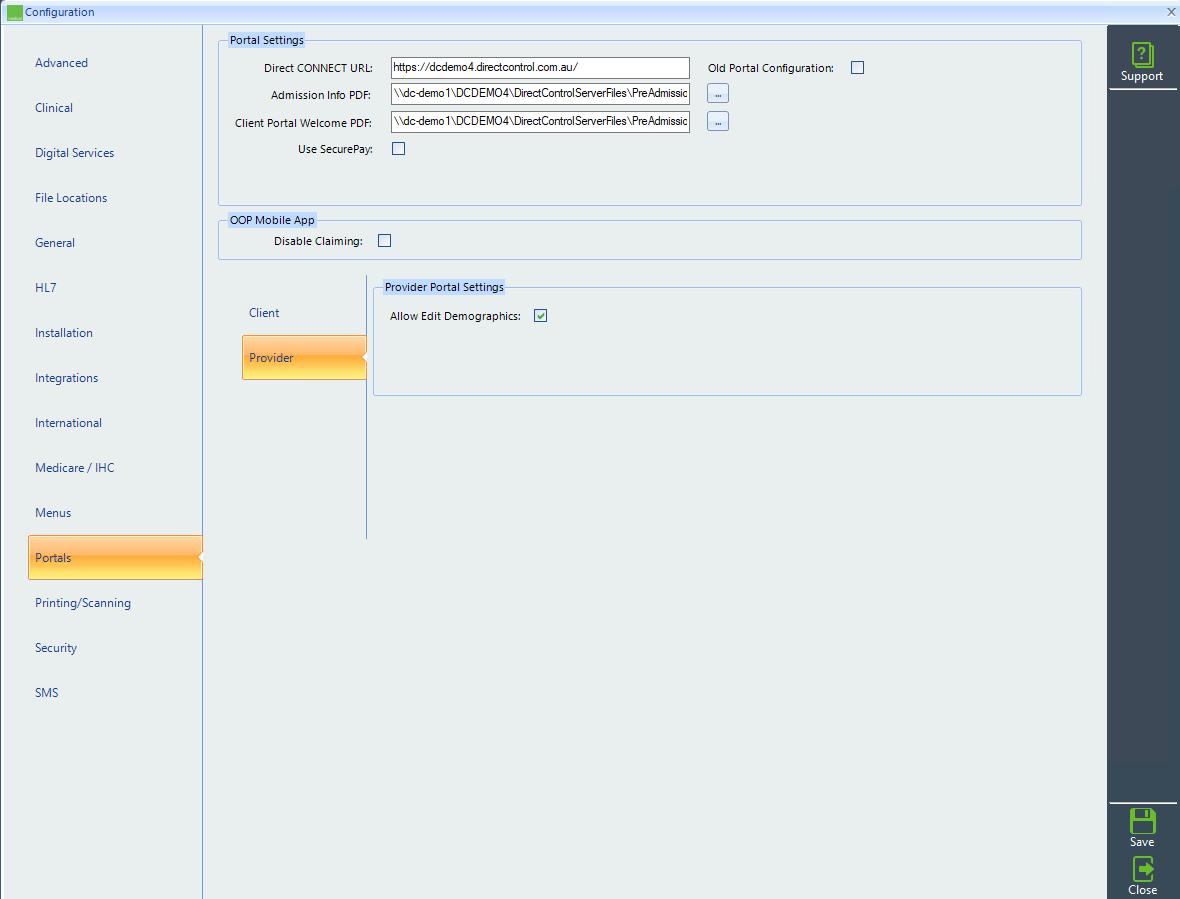This screenshot has width=1180, height=899.
Task: Open the Menus section
Action: (53, 513)
